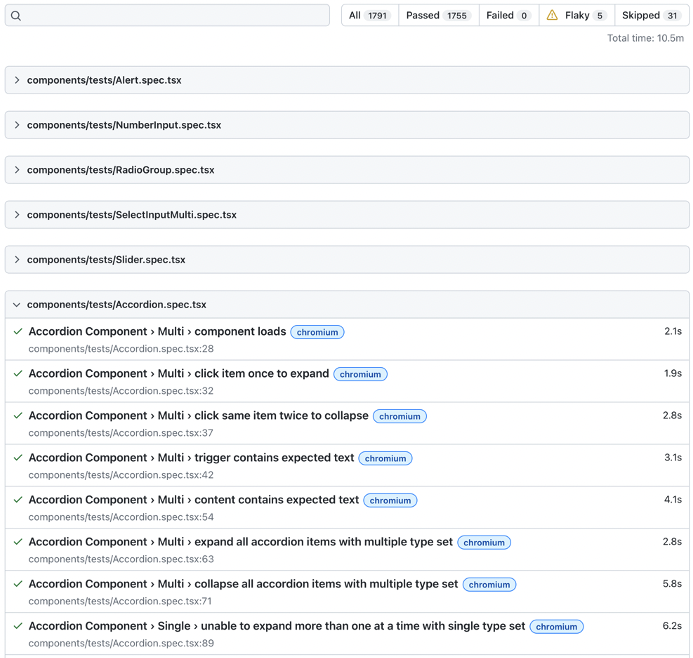Open 'click same item twice to collapse' test
693x658 pixels.
[x=198, y=415]
